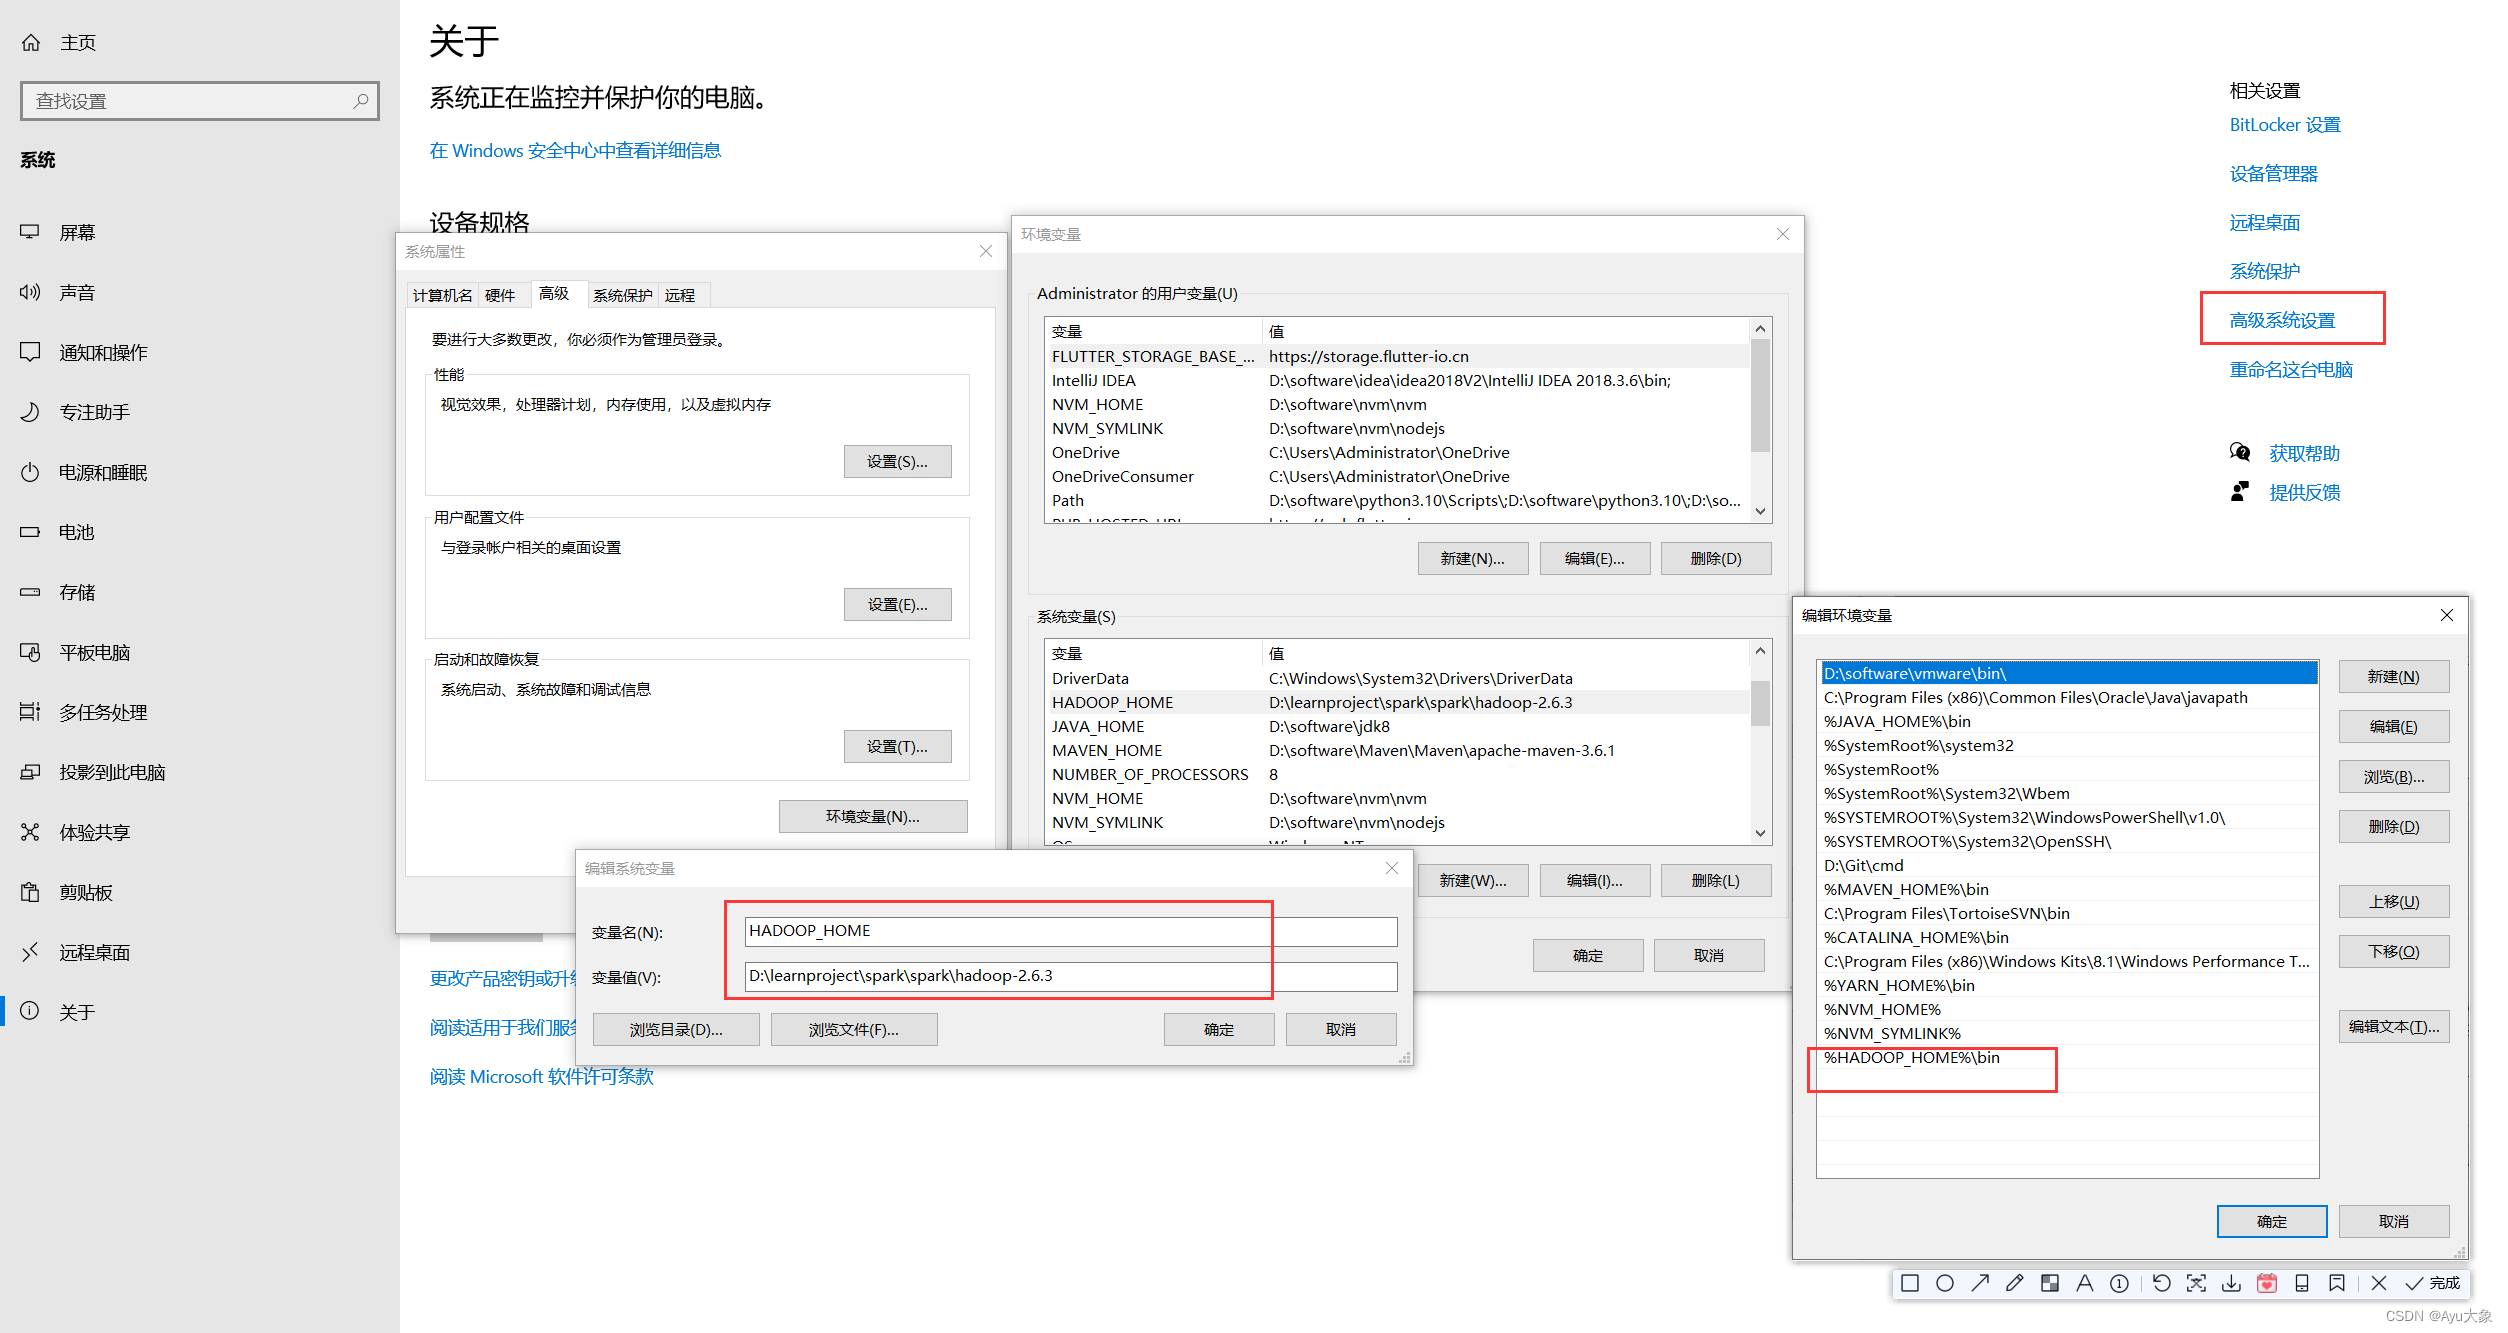Select HADOOP_HOME row in system variables
Viewport: 2508px width, 1333px height.
[x=1396, y=702]
